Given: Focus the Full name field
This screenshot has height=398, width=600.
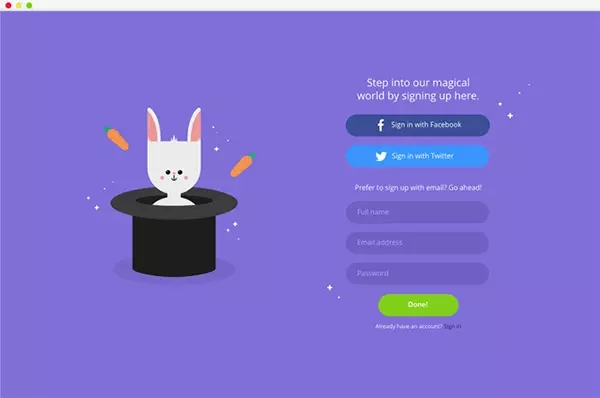Looking at the screenshot, I should pyautogui.click(x=417, y=212).
